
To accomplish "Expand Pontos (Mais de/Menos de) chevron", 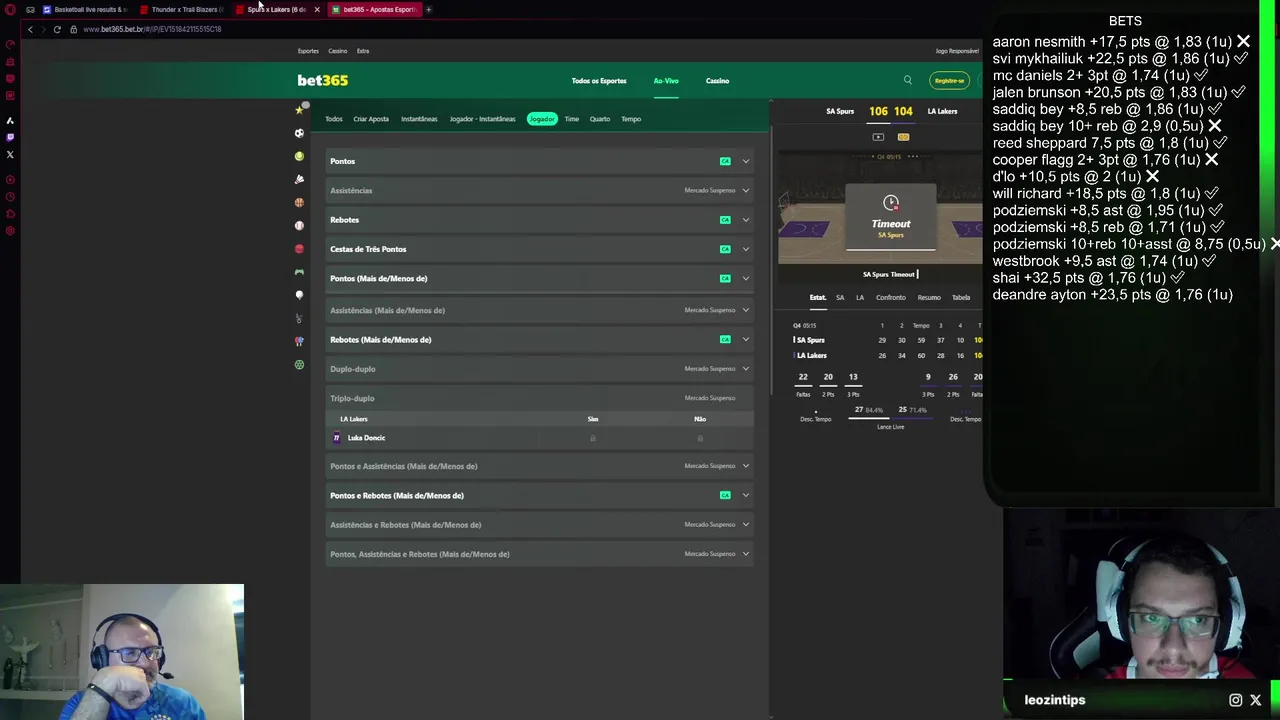I will click(745, 278).
